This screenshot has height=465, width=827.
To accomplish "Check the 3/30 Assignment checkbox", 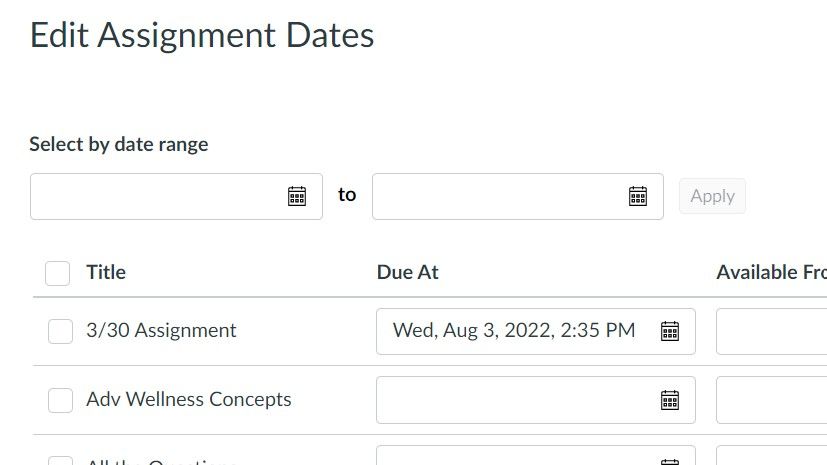I will click(61, 331).
